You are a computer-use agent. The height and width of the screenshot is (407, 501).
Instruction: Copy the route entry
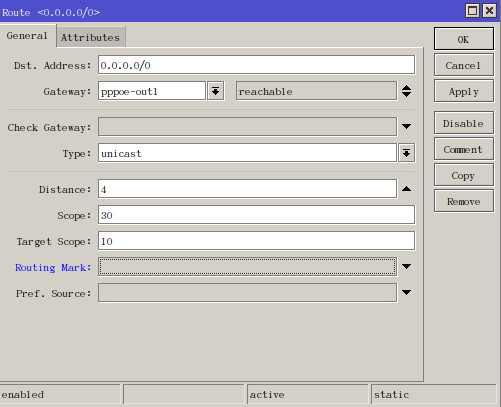tap(464, 175)
